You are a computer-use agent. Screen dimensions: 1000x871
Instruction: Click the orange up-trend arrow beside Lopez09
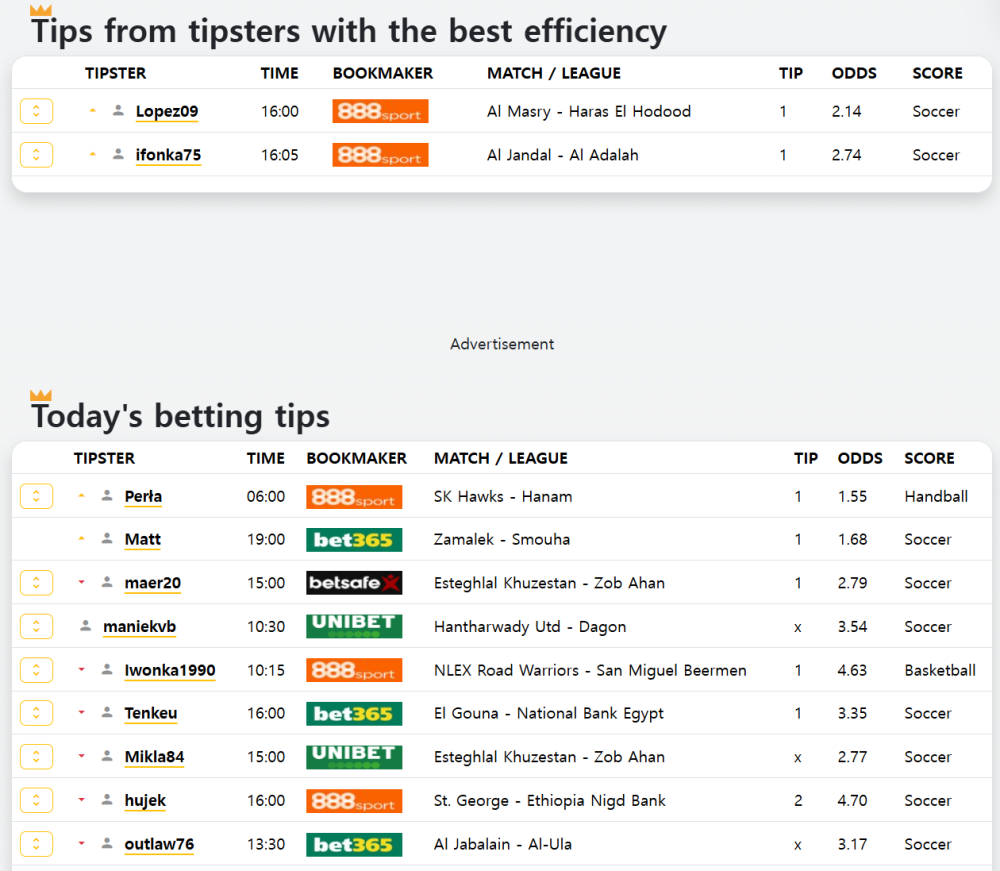click(x=92, y=110)
